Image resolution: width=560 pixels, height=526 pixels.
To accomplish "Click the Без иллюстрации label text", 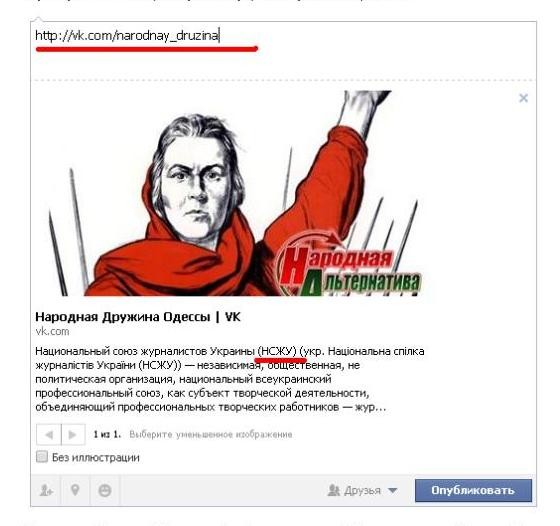I will pyautogui.click(x=96, y=457).
